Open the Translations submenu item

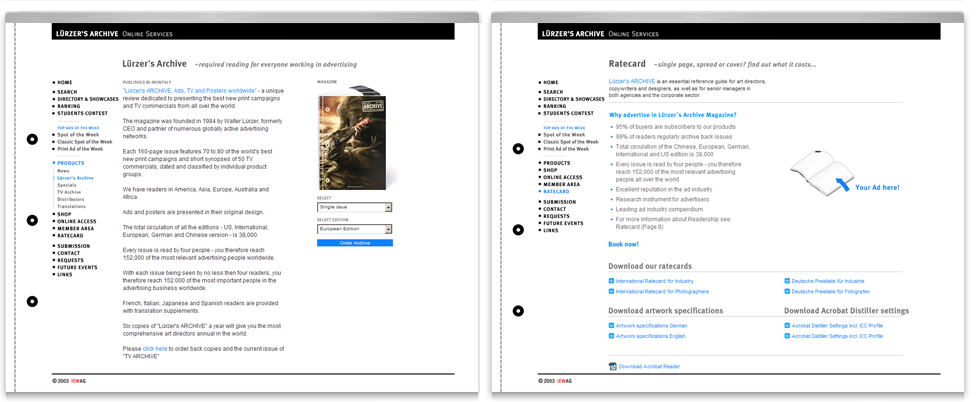tap(72, 207)
